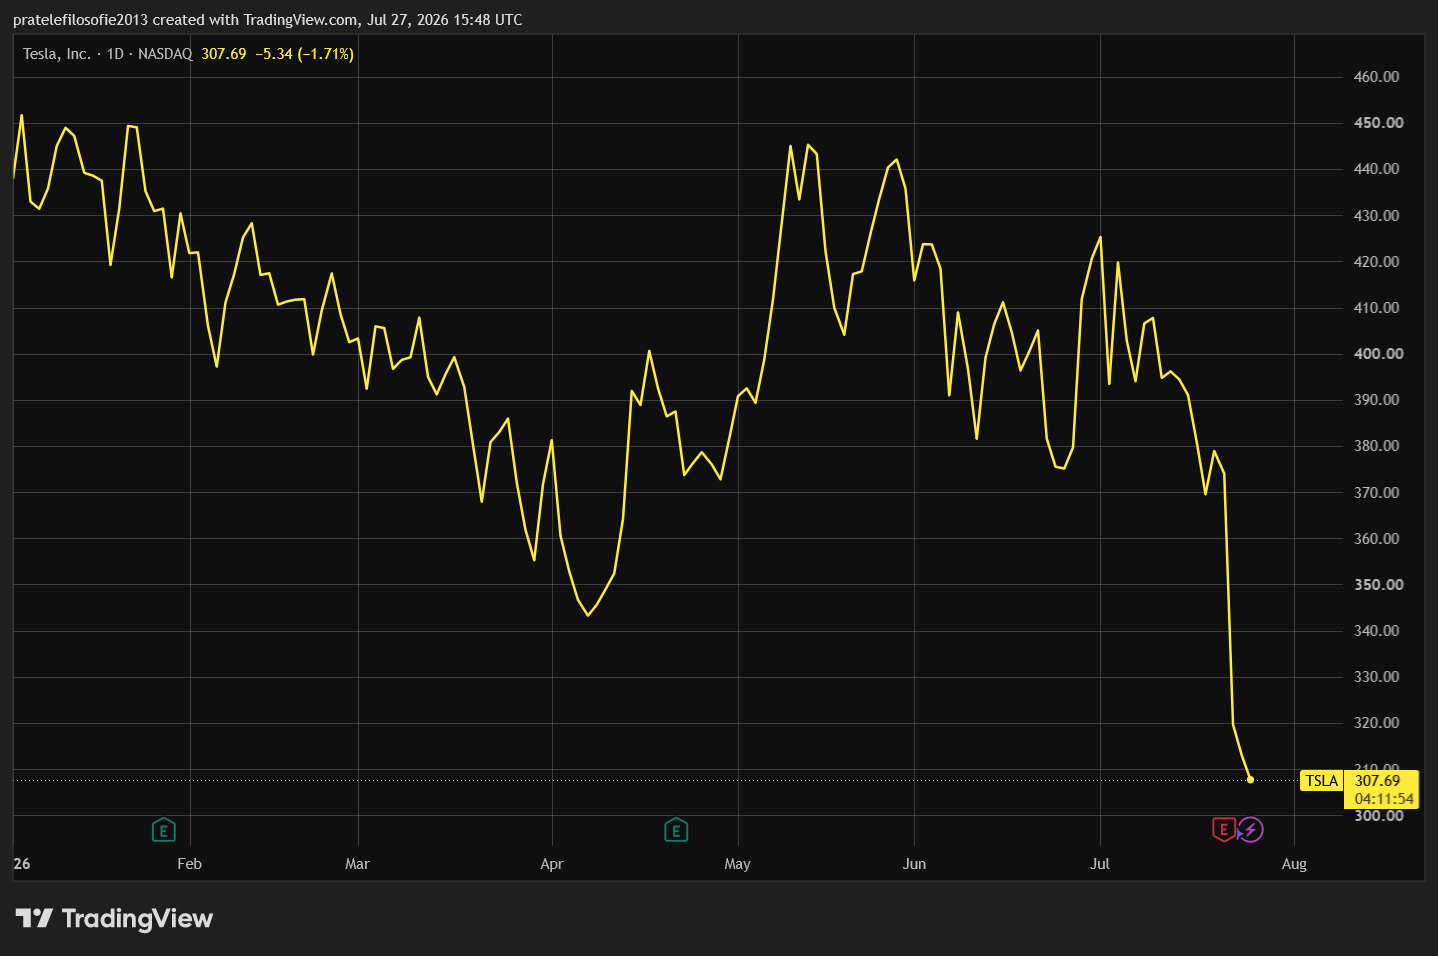This screenshot has width=1438, height=956.
Task: Click the green earnings icon near Feb
Action: coord(163,830)
